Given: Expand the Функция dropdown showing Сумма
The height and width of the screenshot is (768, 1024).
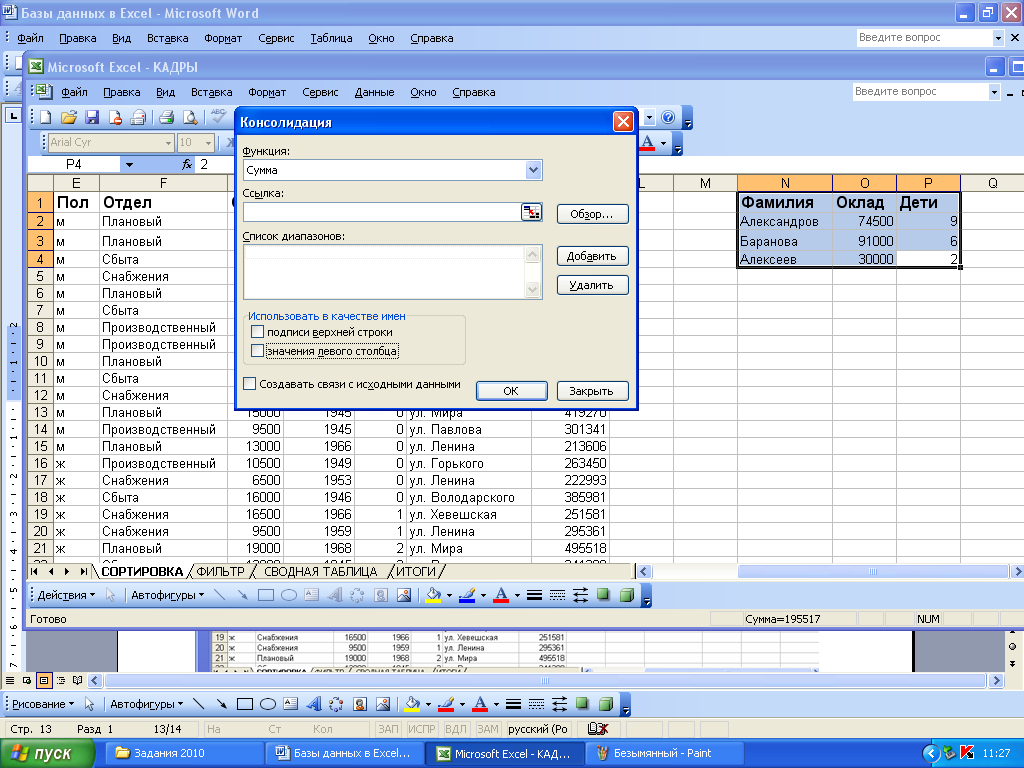Looking at the screenshot, I should [x=533, y=170].
